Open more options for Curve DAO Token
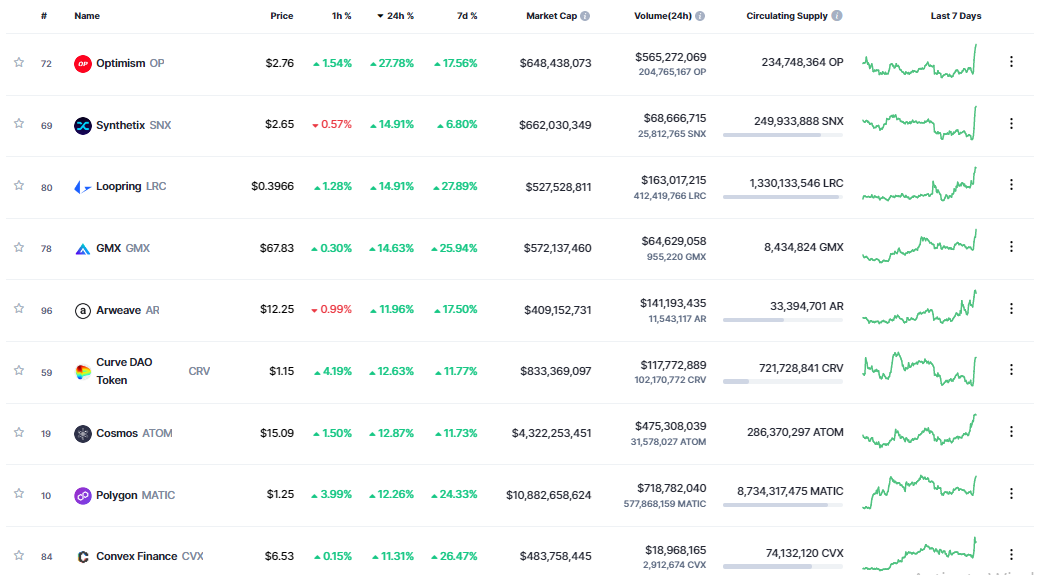The height and width of the screenshot is (575, 1053). pyautogui.click(x=1011, y=370)
